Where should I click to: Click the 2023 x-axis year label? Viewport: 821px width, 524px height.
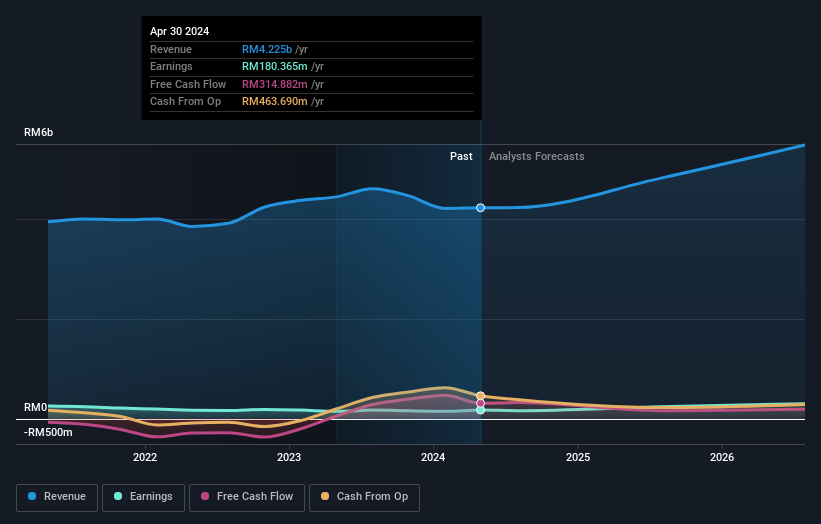coord(289,457)
